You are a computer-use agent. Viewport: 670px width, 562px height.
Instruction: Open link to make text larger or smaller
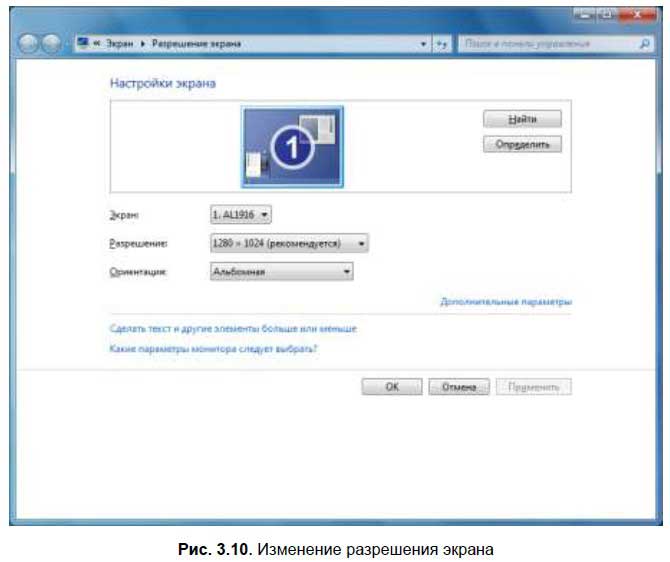tap(233, 329)
